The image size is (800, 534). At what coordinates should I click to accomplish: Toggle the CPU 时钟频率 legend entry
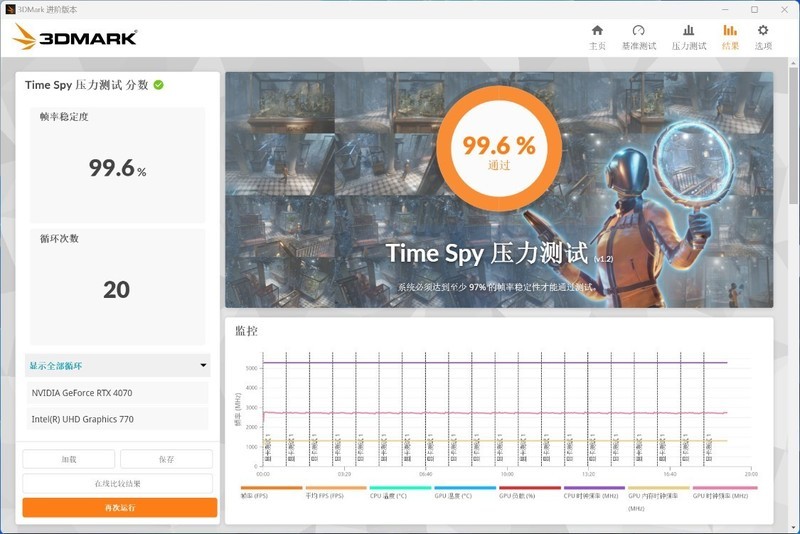(x=594, y=493)
